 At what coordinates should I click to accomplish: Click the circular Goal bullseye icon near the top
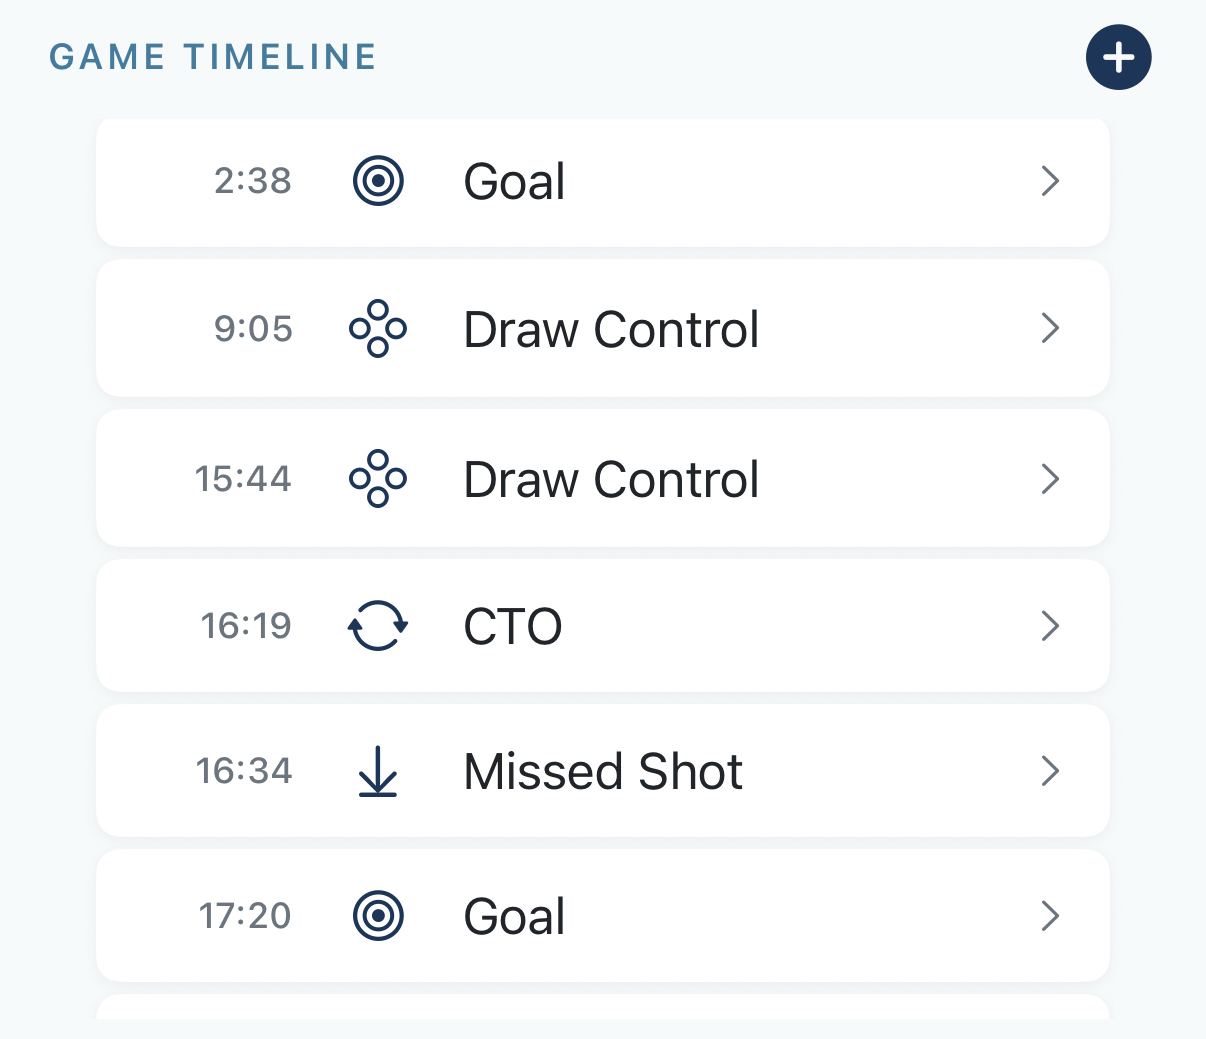click(x=378, y=181)
